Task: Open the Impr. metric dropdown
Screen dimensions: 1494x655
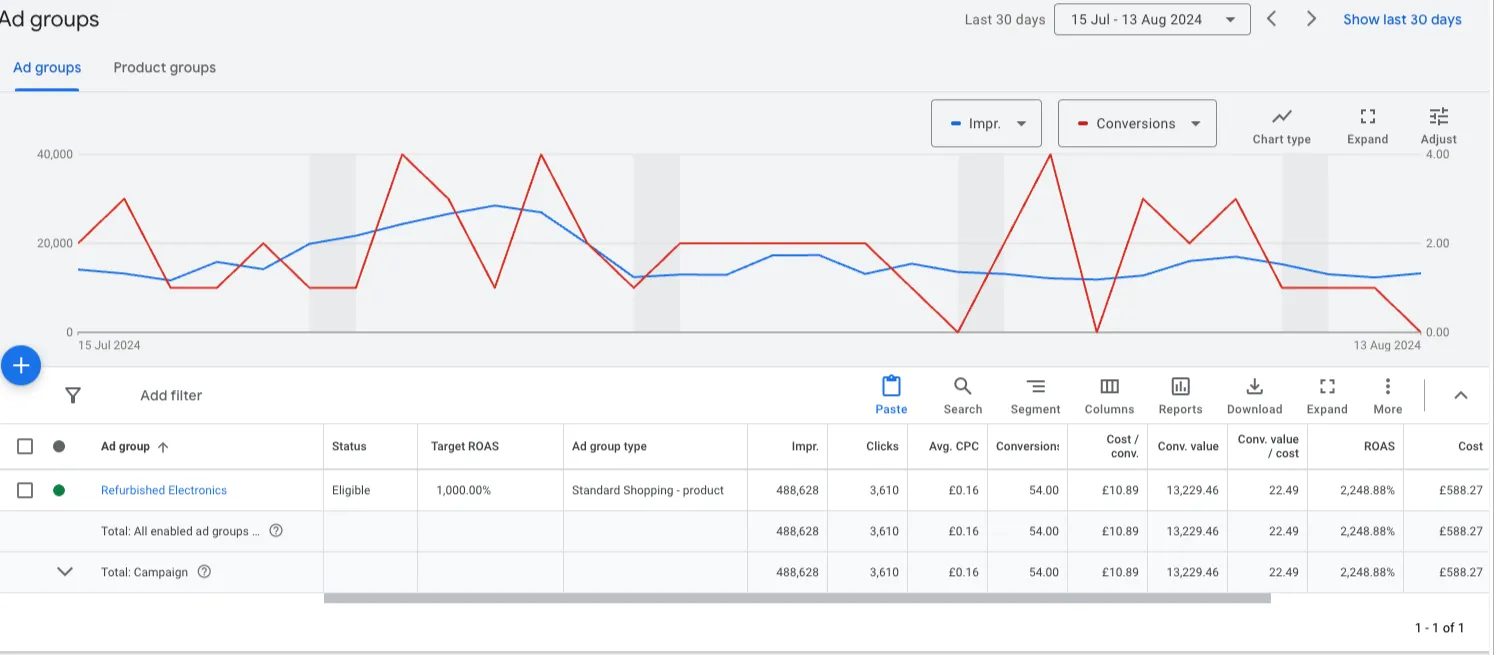Action: click(x=986, y=124)
